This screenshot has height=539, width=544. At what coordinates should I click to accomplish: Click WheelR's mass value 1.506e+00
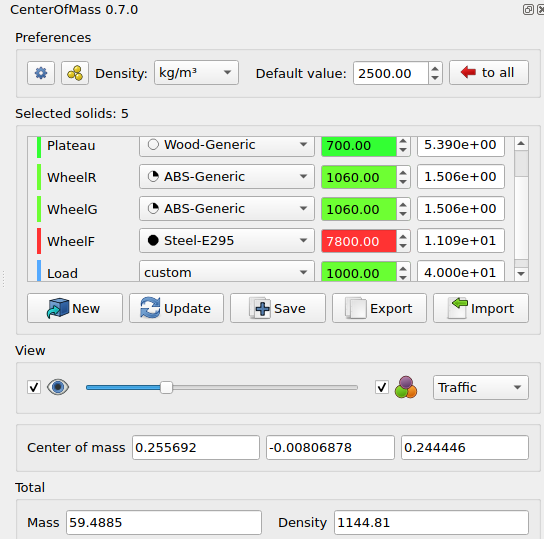tap(460, 177)
